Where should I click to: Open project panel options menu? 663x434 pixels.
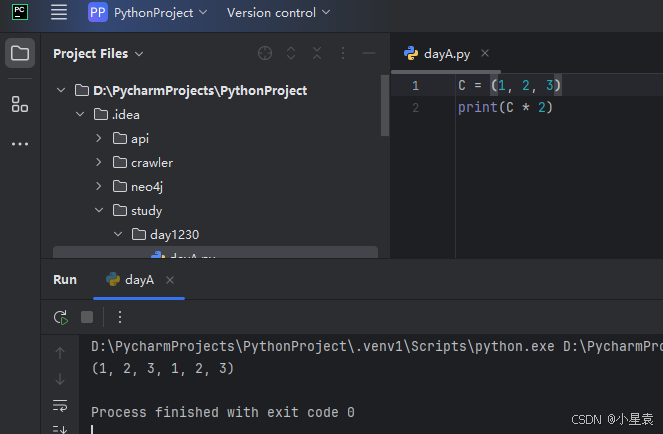pos(343,53)
